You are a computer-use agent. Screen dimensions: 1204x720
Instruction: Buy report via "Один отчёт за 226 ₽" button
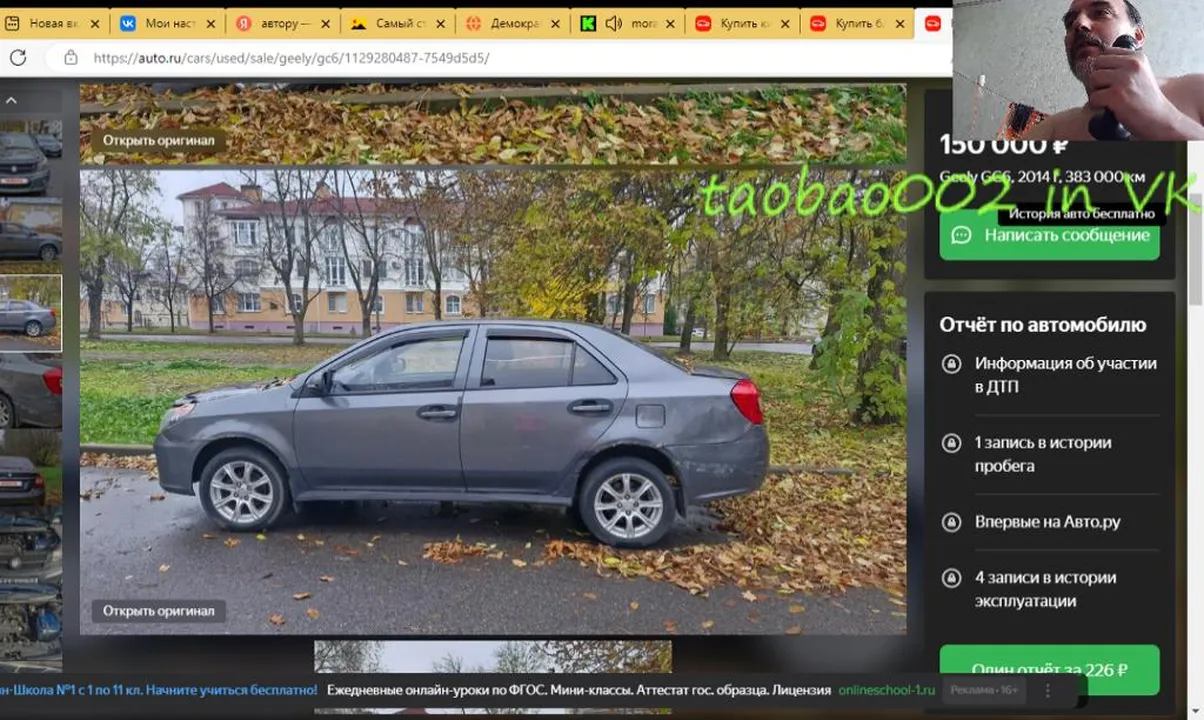tap(1049, 670)
